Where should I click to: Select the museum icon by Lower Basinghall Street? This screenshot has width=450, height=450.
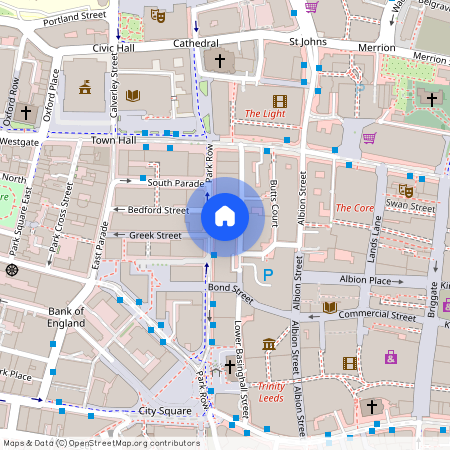point(269,344)
